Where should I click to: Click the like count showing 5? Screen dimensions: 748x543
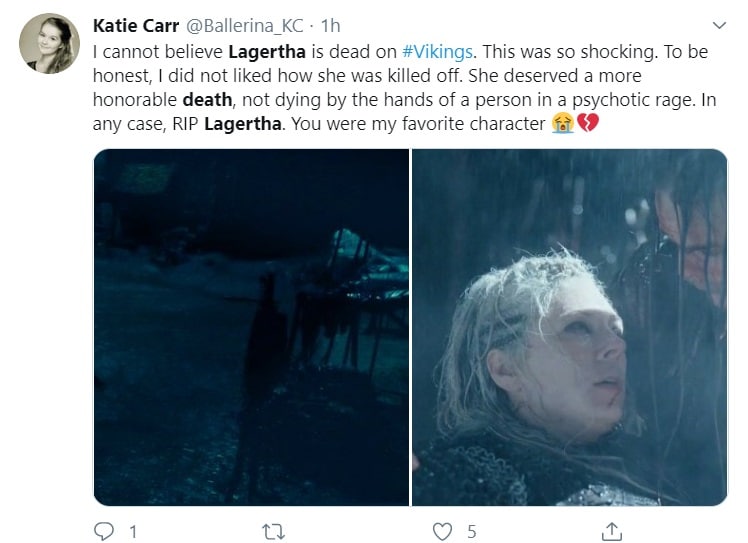471,532
